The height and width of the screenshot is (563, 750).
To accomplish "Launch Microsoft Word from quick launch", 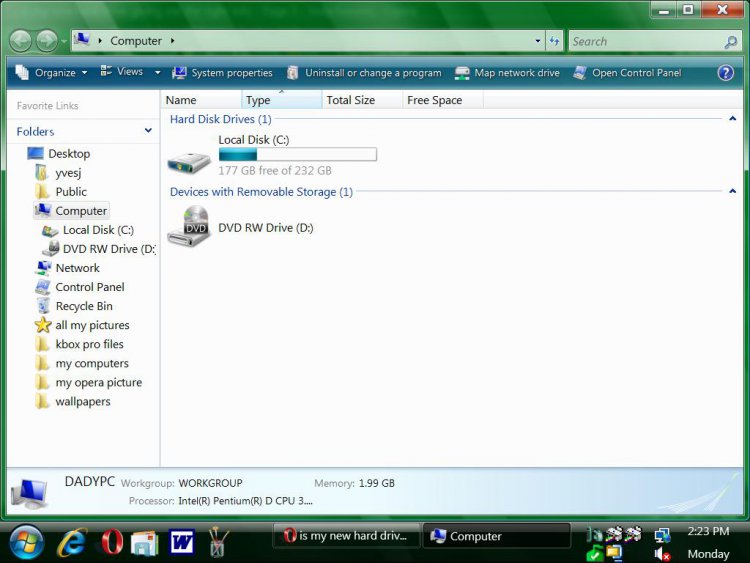I will [182, 542].
